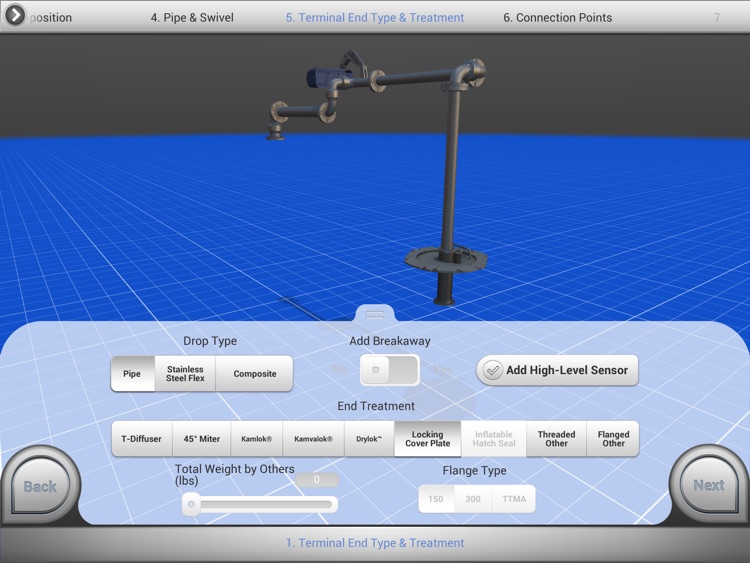The width and height of the screenshot is (750, 563).
Task: Click the circular arrow icon at top-left
Action: pos(14,15)
